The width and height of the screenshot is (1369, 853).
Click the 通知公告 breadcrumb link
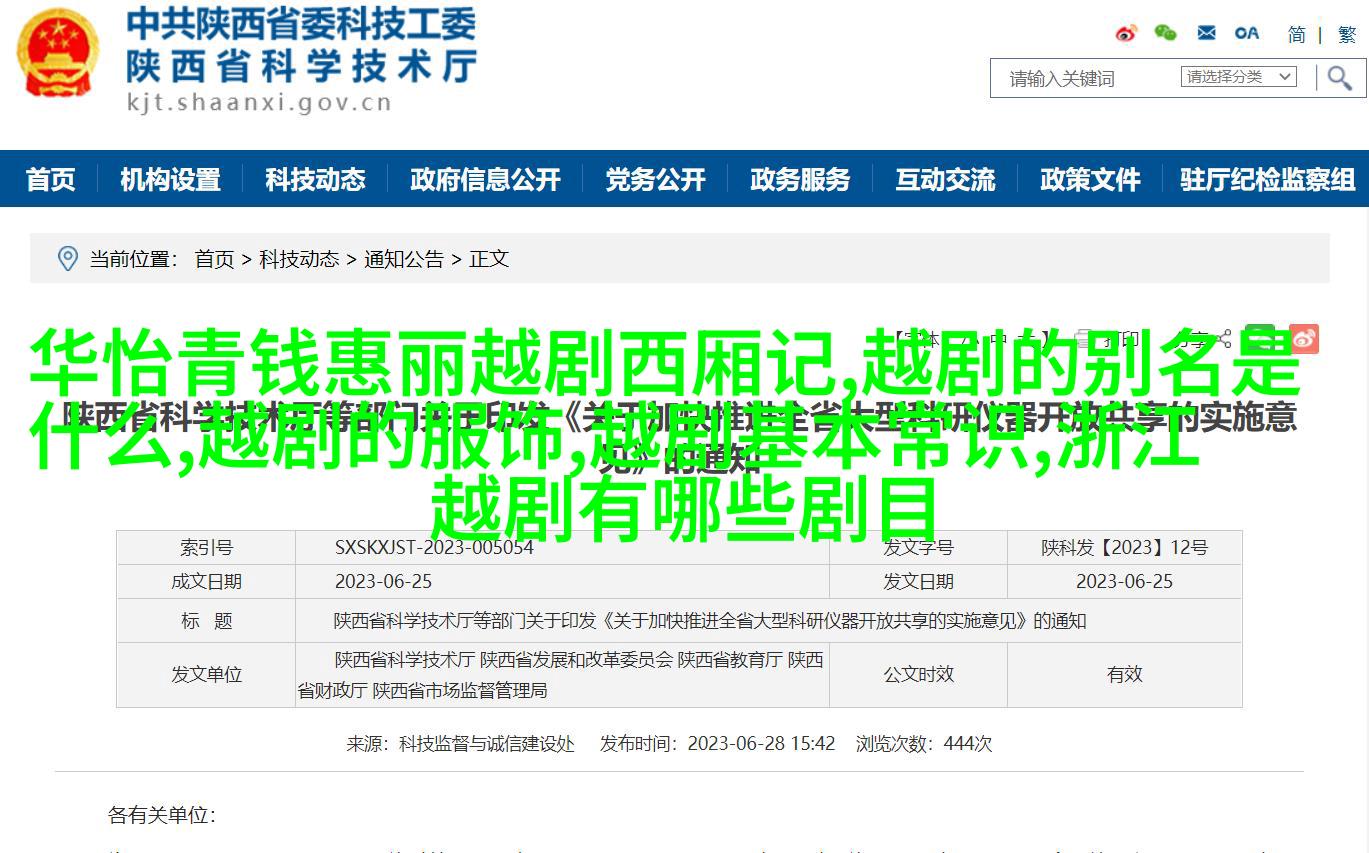[404, 259]
